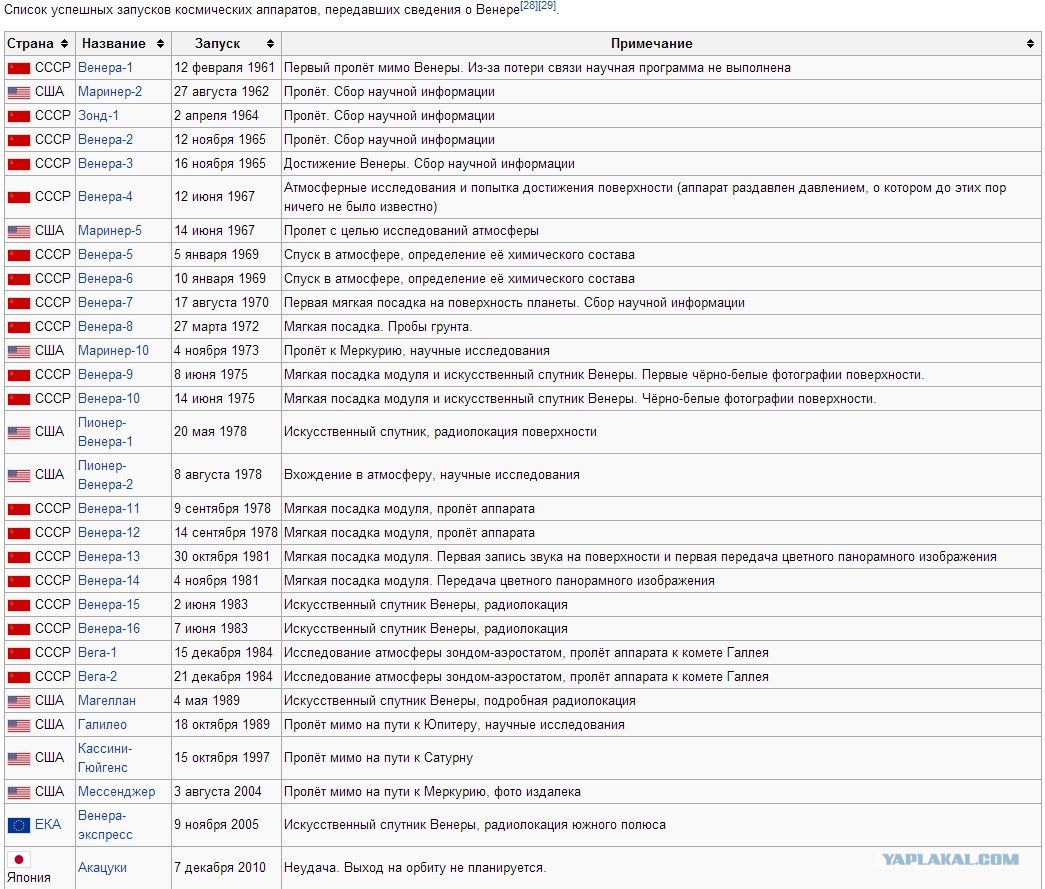The image size is (1045, 889).
Task: Select the date 12 февраля 1961
Action: (225, 67)
